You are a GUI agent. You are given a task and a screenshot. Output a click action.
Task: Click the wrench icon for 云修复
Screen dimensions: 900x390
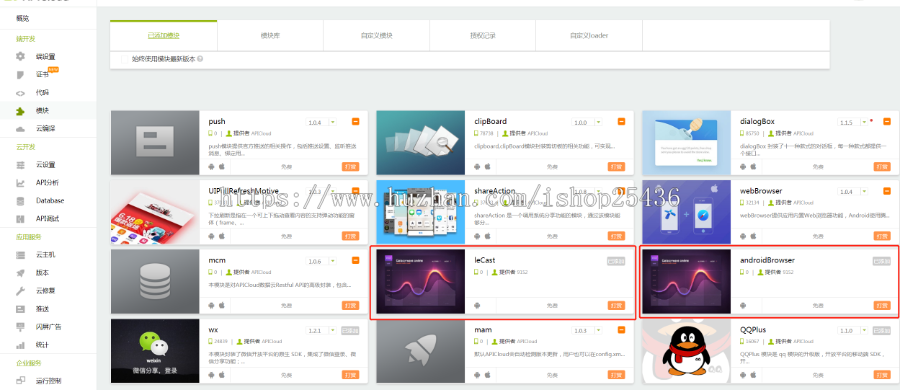coord(21,291)
